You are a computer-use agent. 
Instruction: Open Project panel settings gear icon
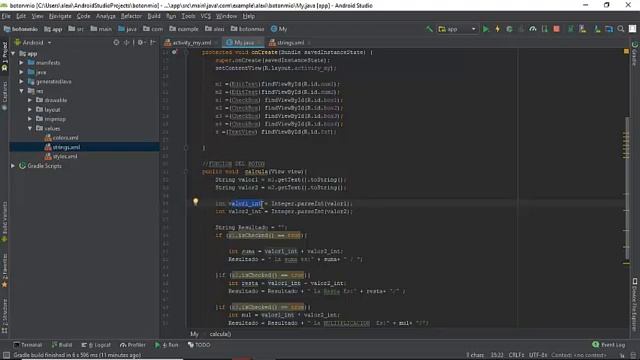coord(140,42)
